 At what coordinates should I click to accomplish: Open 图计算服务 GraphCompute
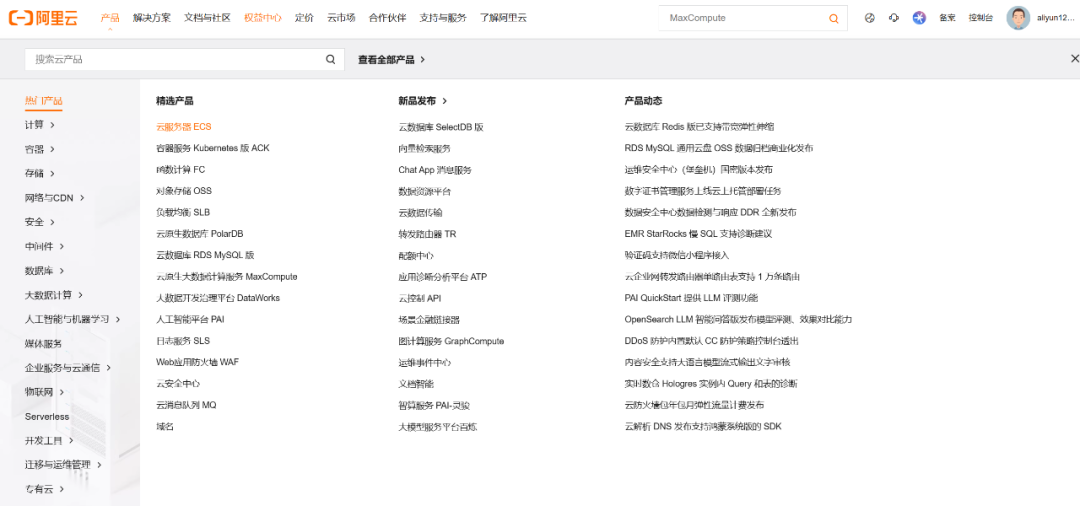pos(451,341)
